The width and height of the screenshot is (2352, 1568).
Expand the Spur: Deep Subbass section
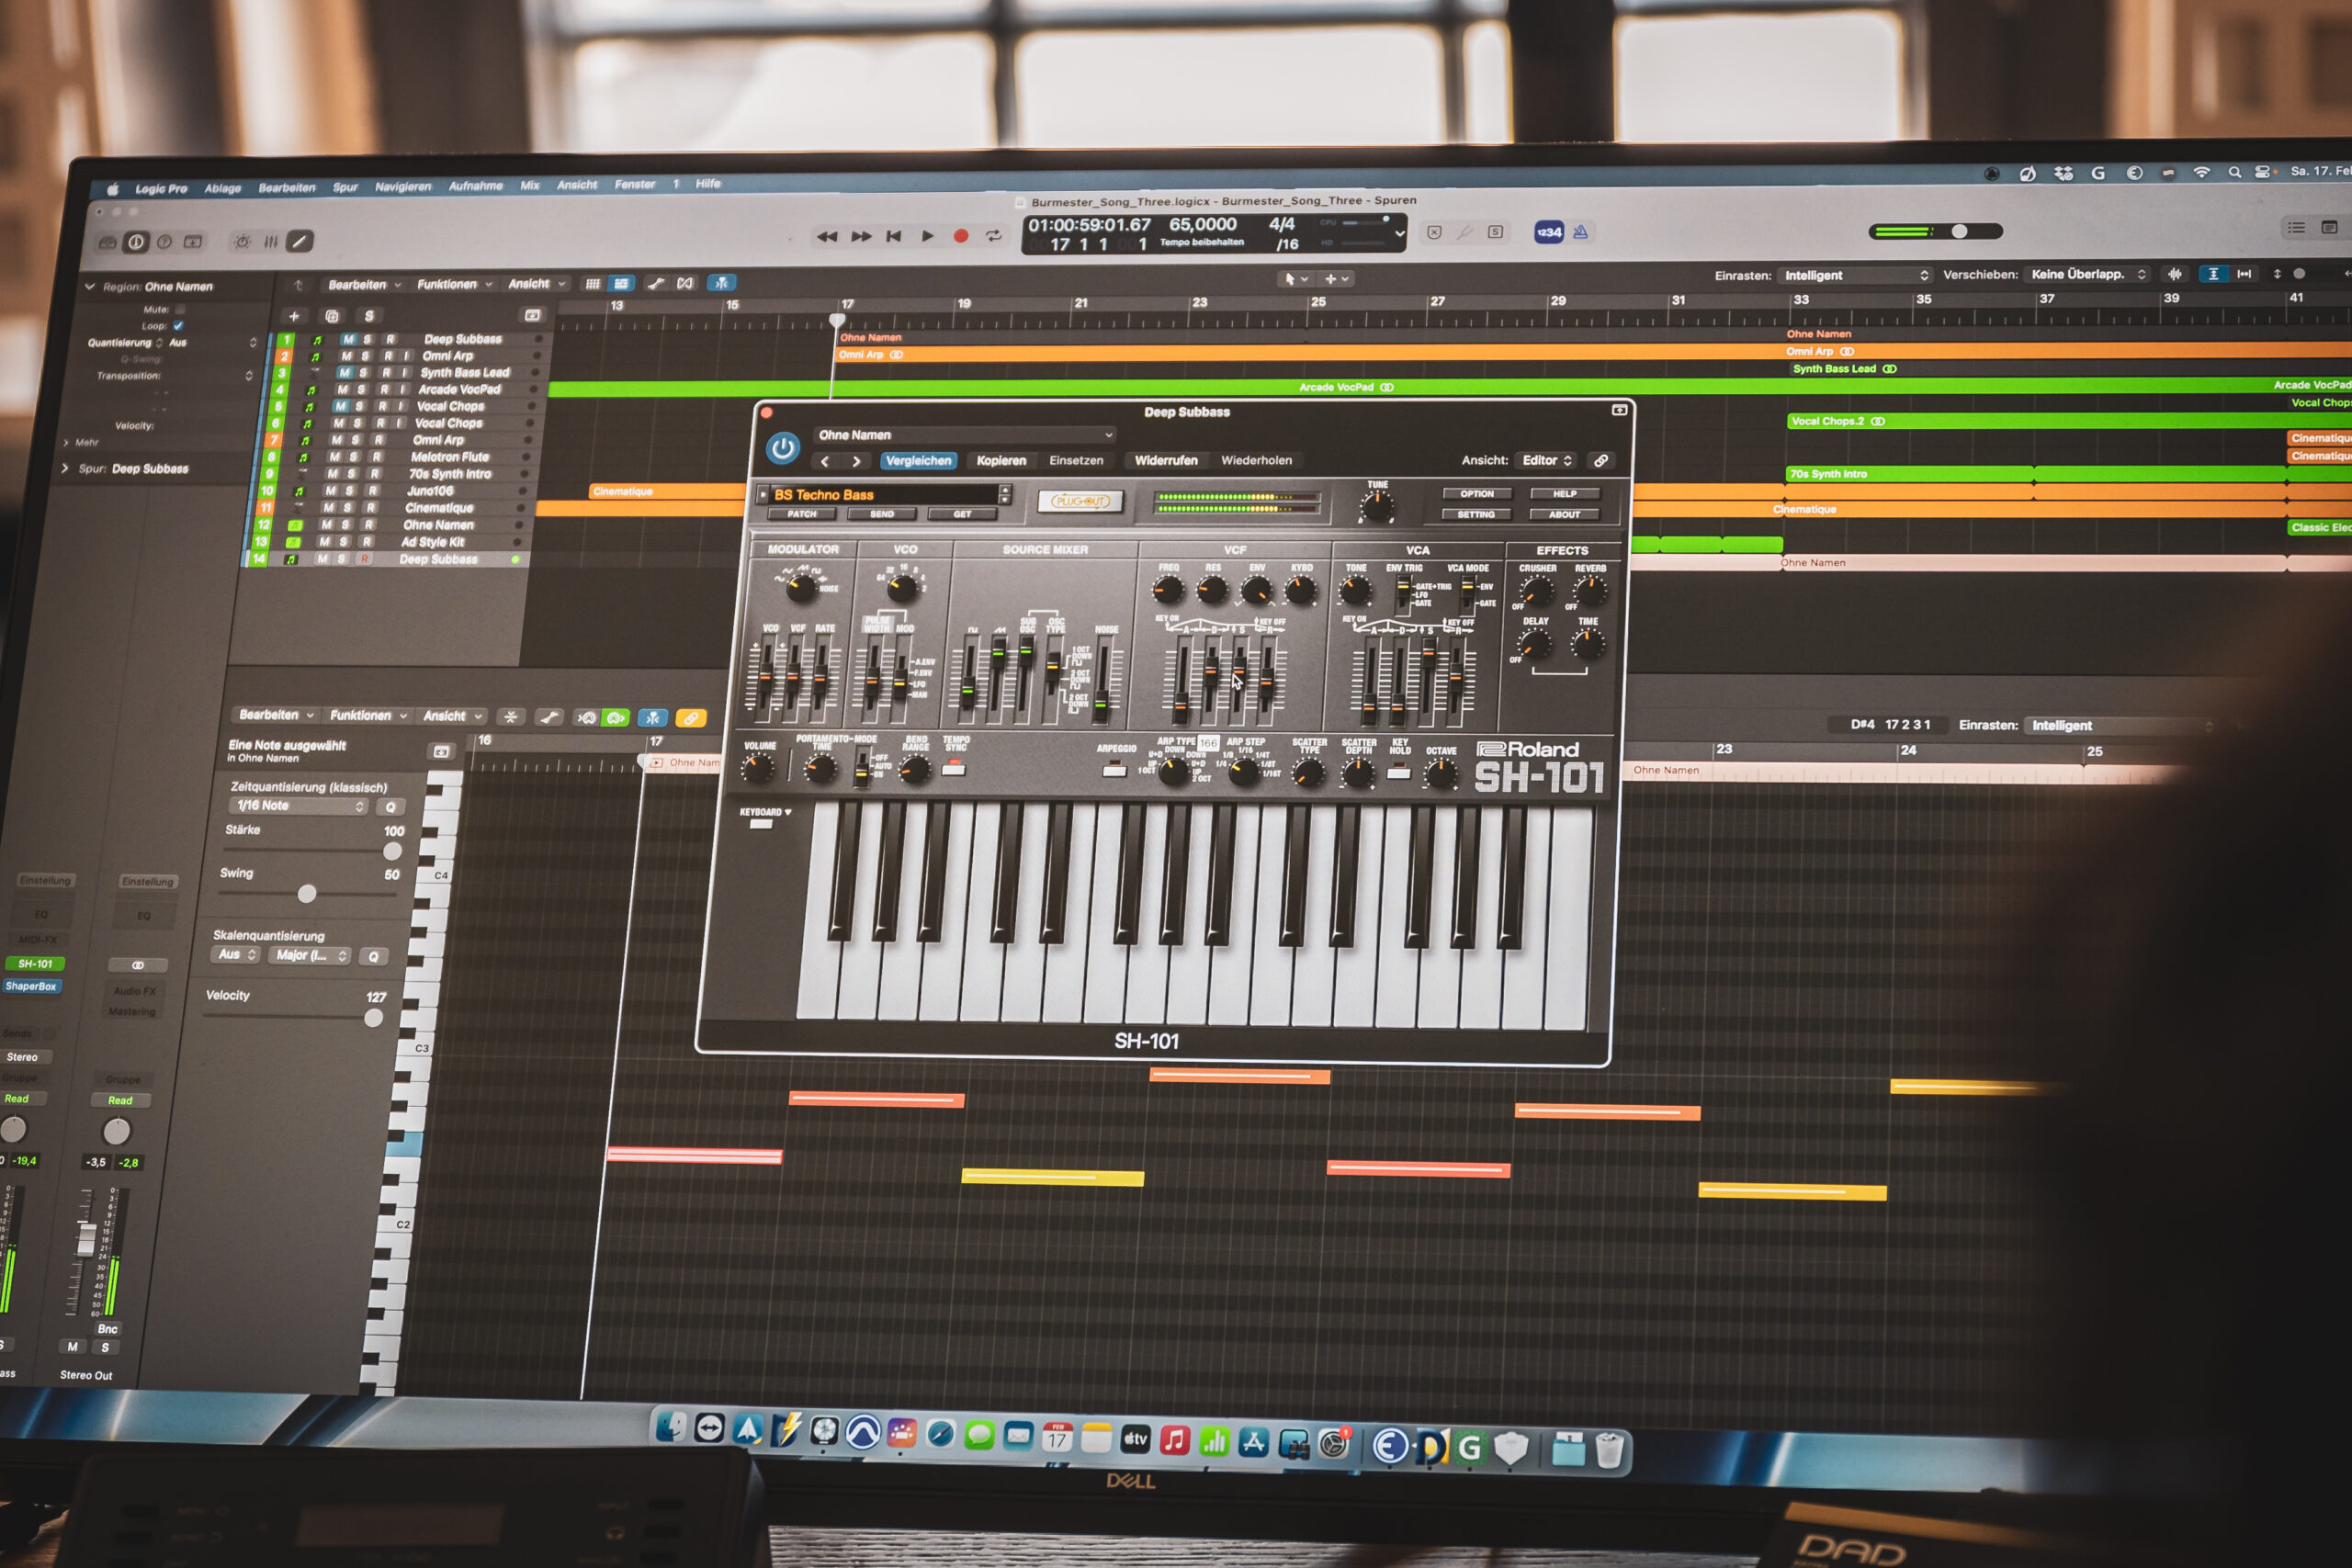click(x=66, y=468)
